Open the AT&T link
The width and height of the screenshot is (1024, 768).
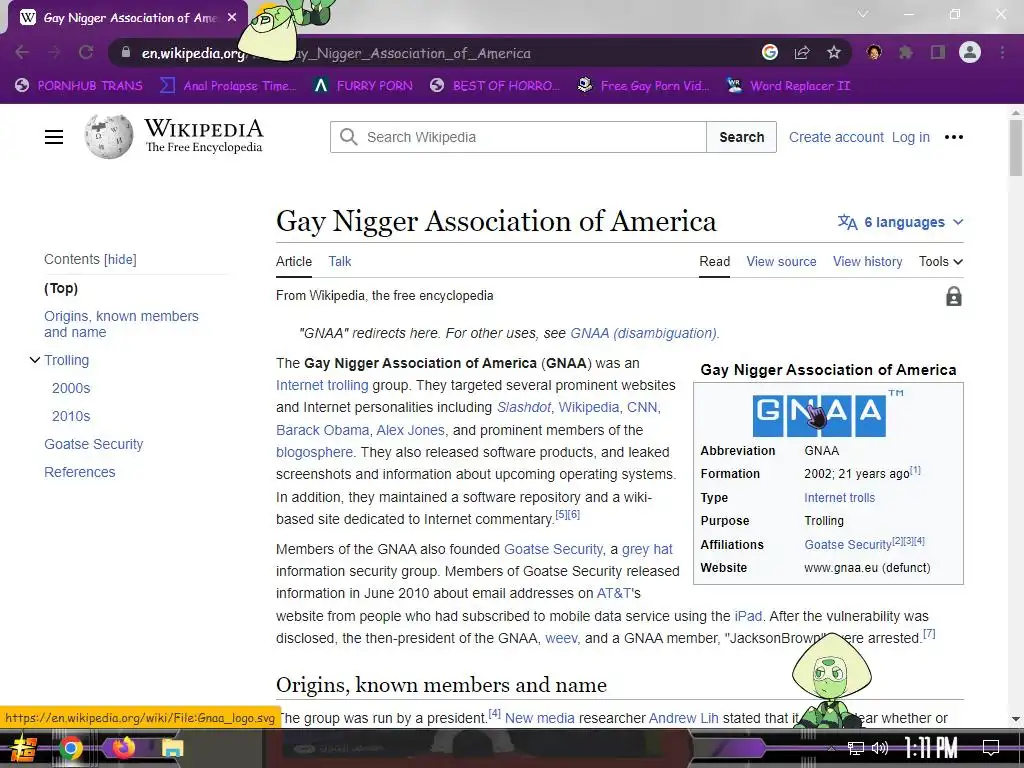tap(614, 593)
